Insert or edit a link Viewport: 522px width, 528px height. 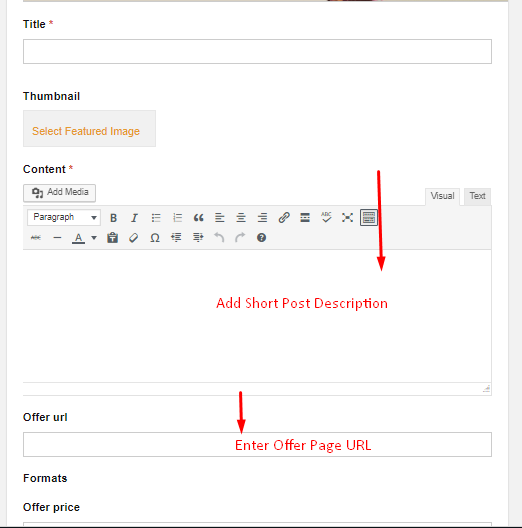coord(284,218)
